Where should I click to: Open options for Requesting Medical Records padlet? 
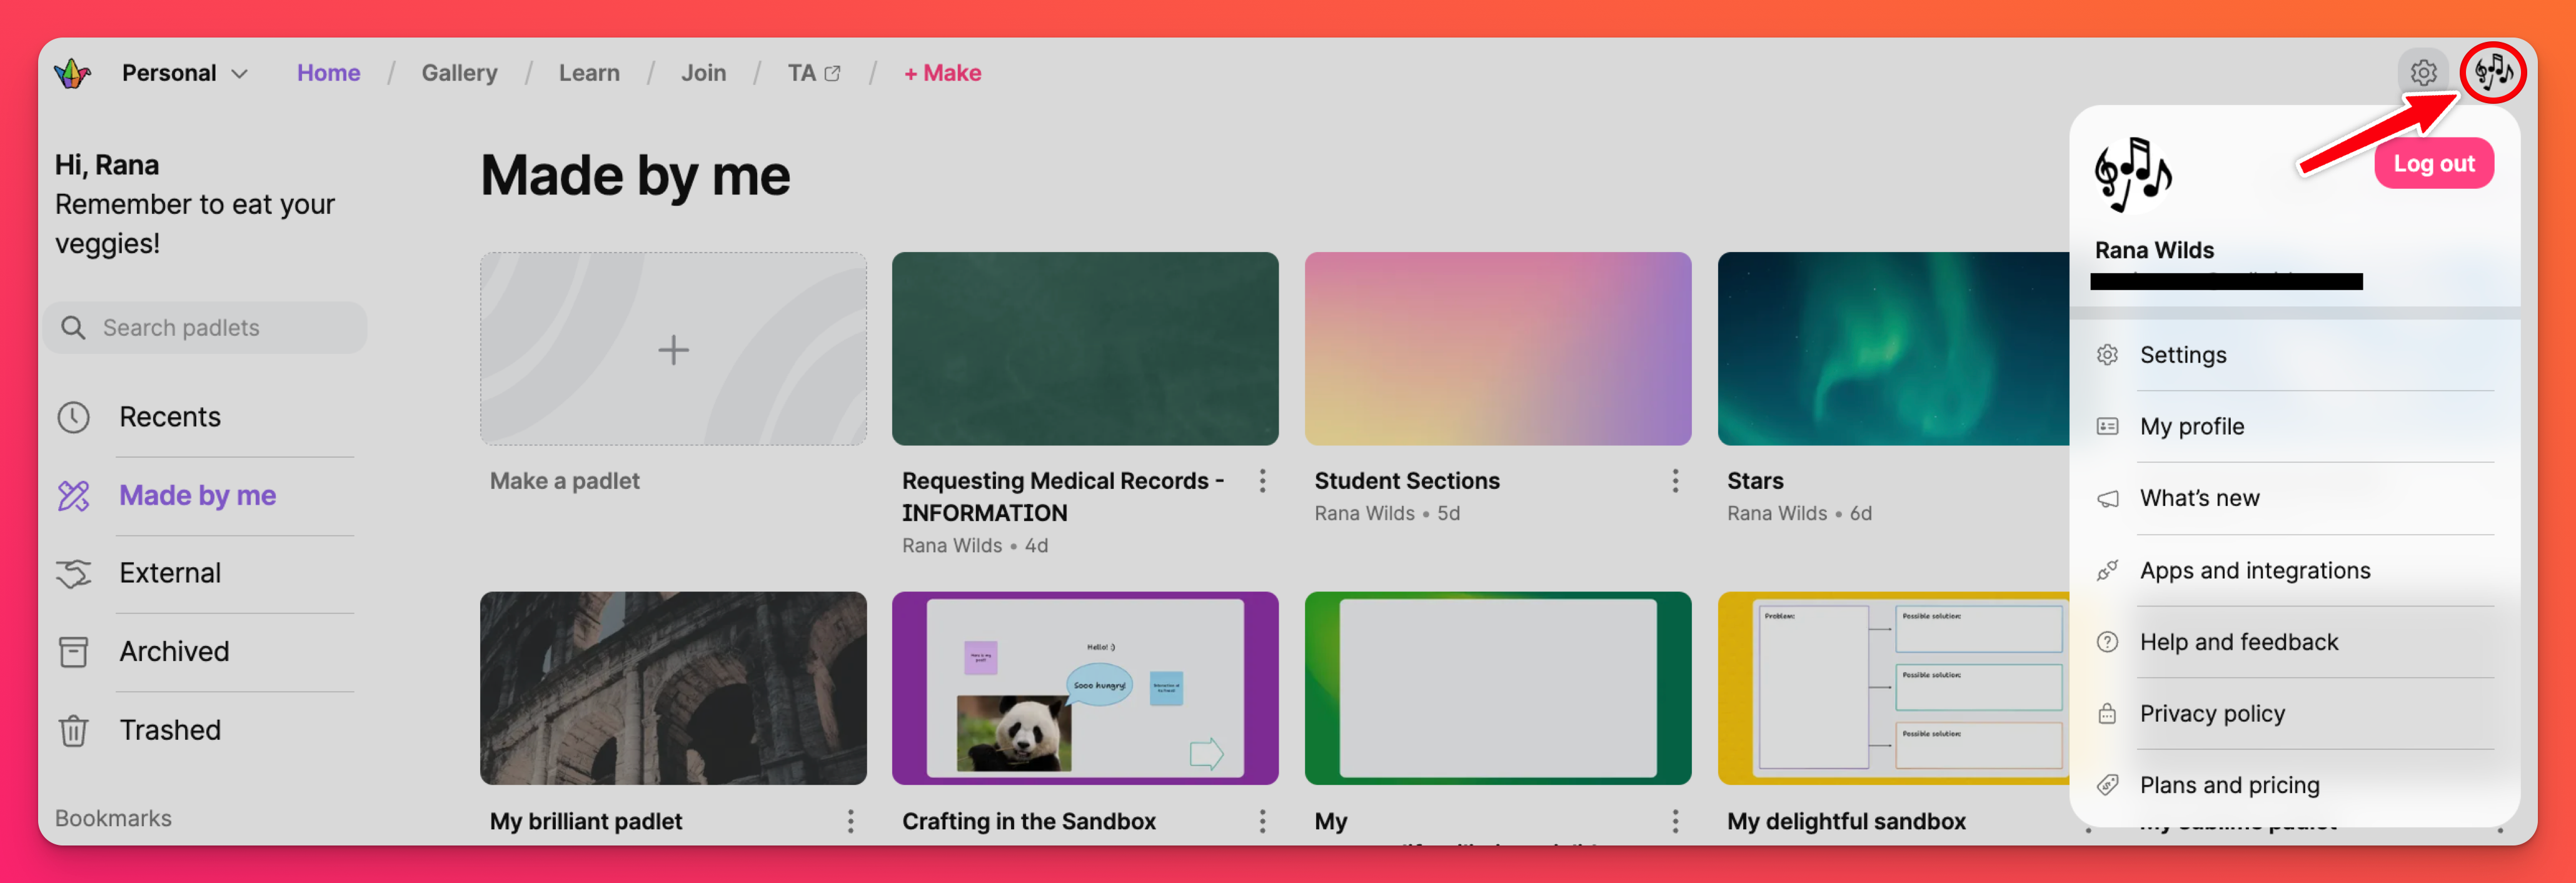point(1262,481)
